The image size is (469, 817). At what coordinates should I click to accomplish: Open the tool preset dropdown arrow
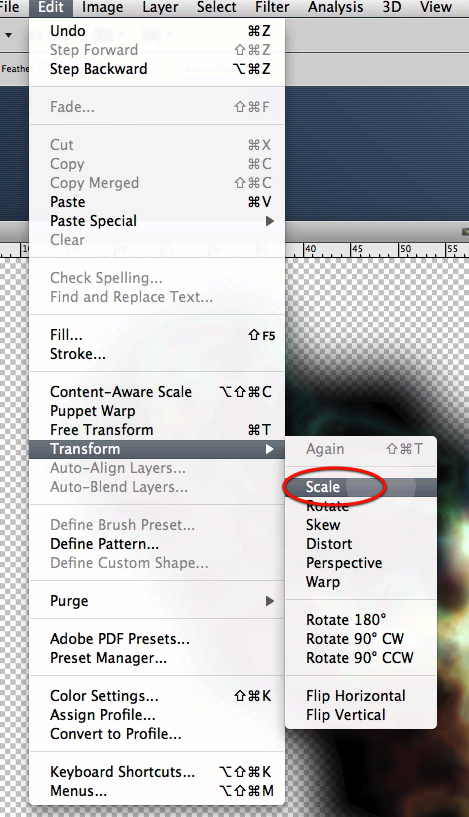coord(8,35)
